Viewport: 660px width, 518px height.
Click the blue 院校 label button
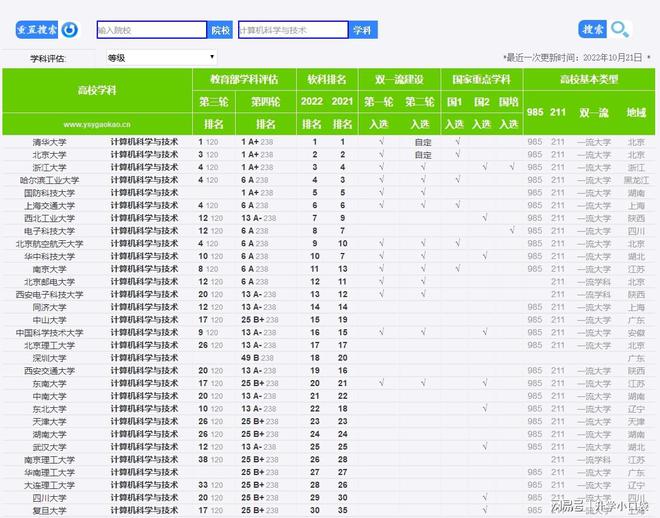(221, 31)
